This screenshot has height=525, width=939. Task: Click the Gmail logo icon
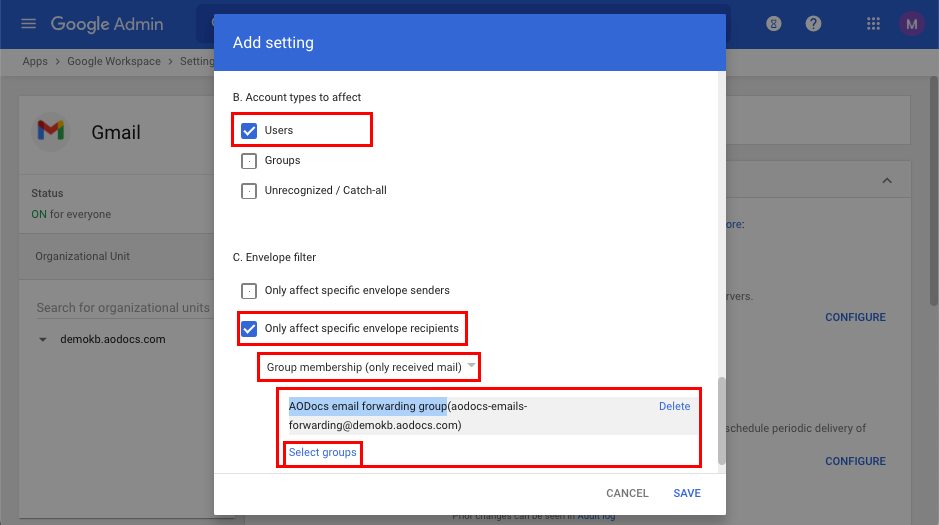click(51, 131)
